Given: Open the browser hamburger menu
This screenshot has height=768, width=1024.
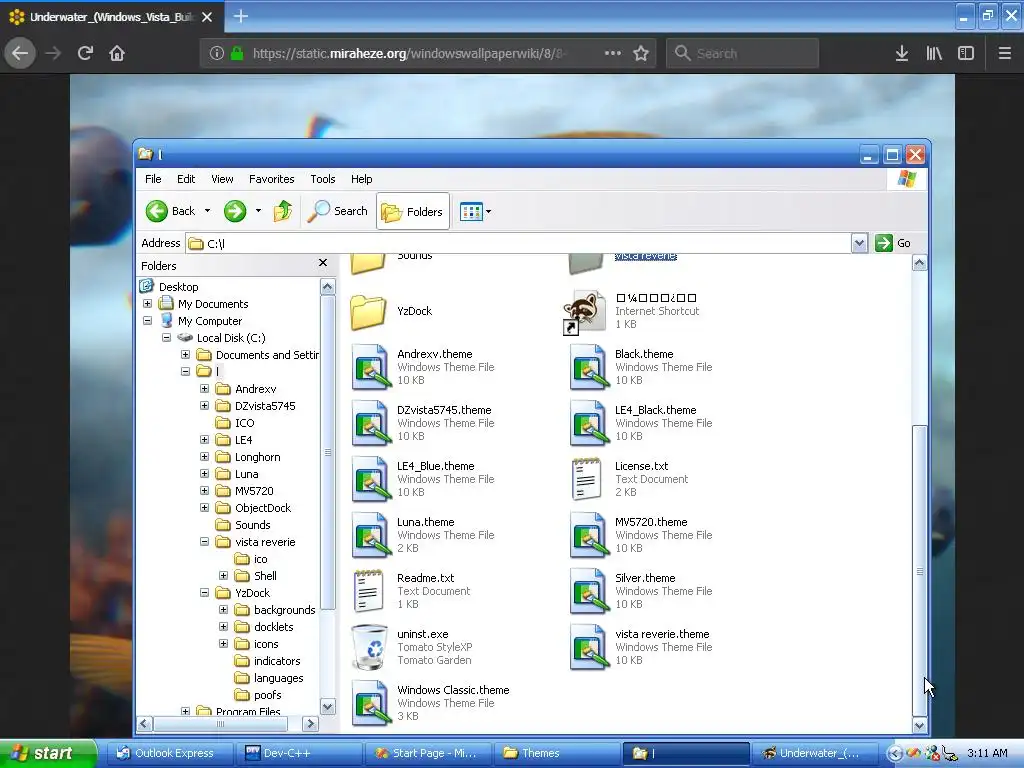Looking at the screenshot, I should point(1004,53).
